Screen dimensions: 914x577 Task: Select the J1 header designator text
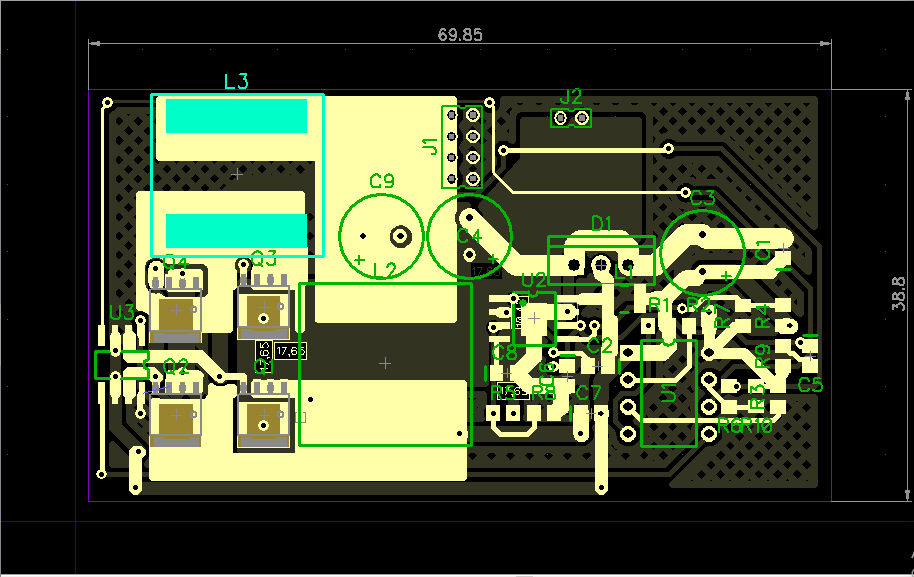[x=430, y=146]
